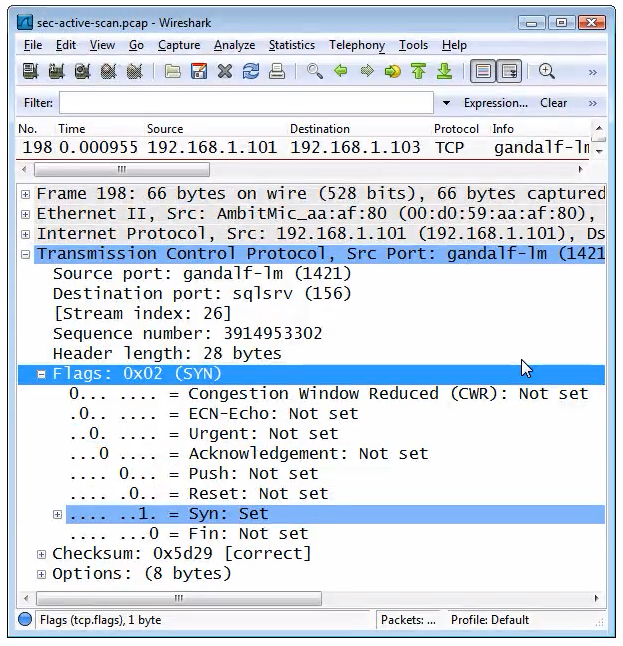Image resolution: width=623 pixels, height=646 pixels.
Task: Sort by the Protocol column header
Action: [x=456, y=129]
